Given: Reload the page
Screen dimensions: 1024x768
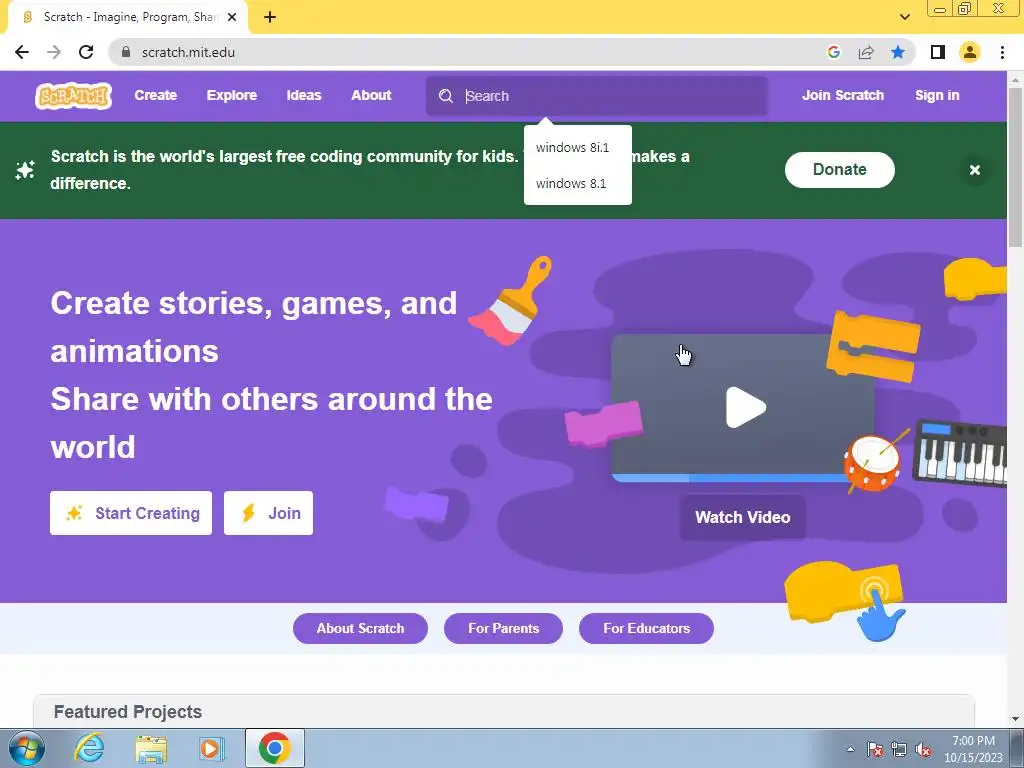Looking at the screenshot, I should [86, 52].
